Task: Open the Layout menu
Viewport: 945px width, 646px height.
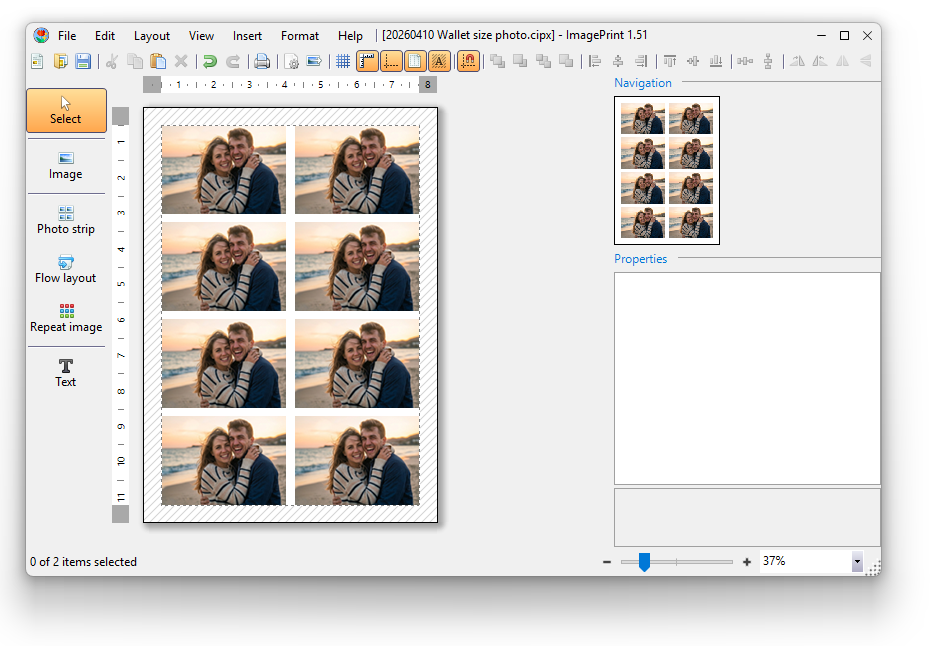Action: (151, 35)
